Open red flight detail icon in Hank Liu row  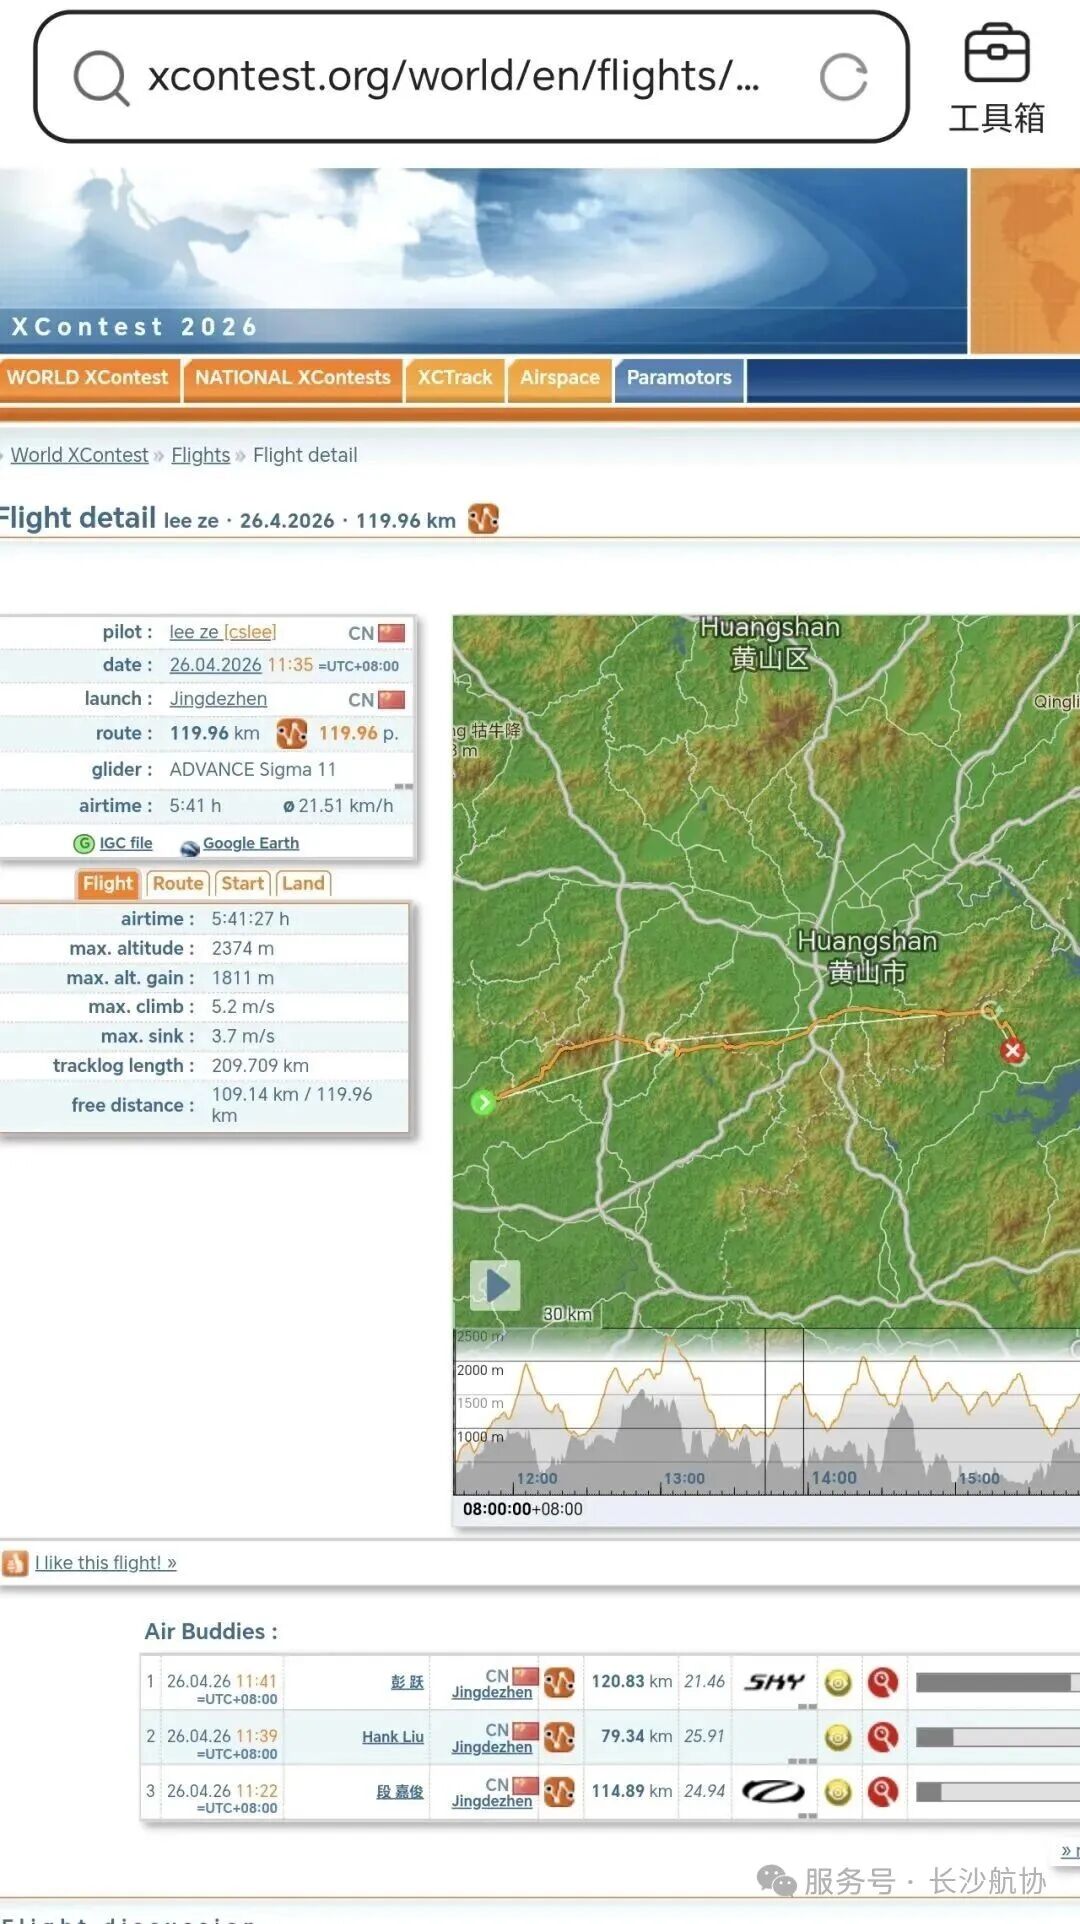(883, 1737)
